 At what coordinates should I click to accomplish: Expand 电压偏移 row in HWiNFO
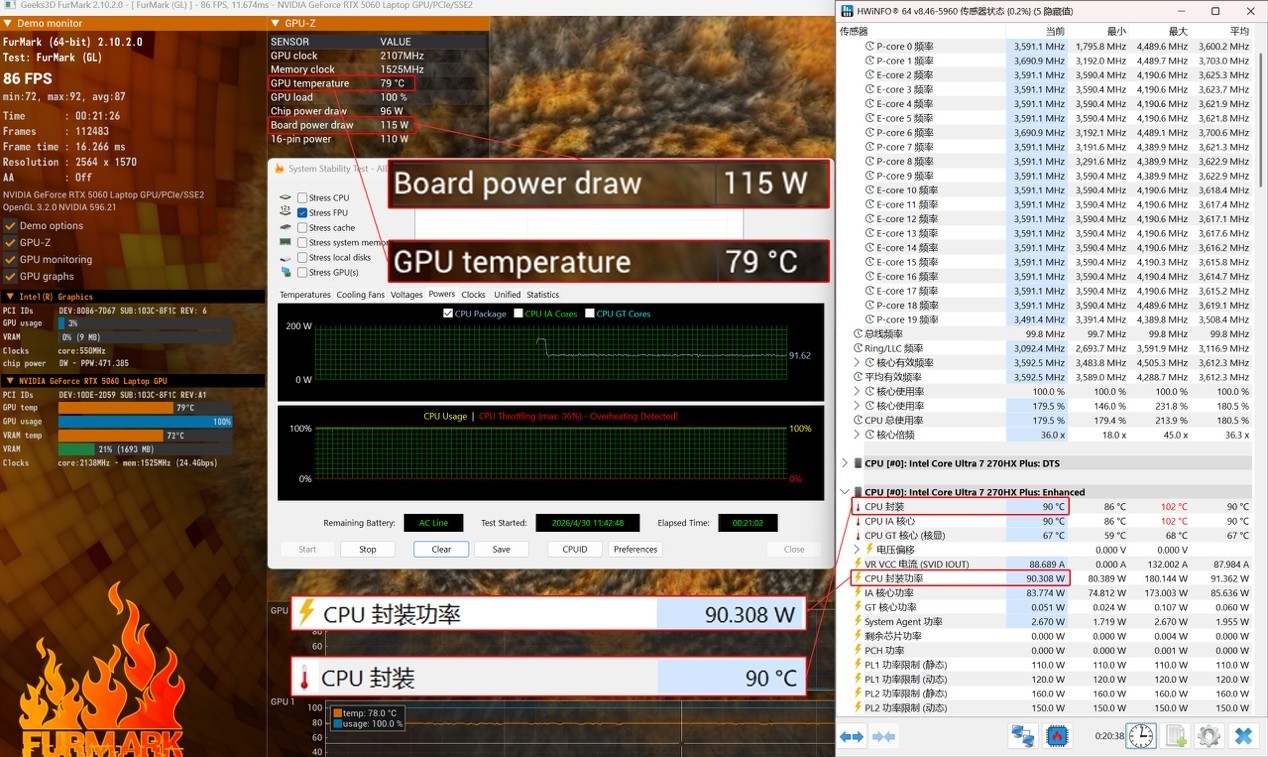click(x=857, y=550)
